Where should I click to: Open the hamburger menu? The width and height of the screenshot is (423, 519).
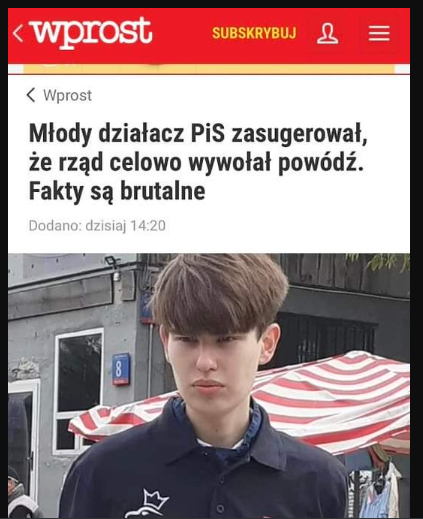379,33
